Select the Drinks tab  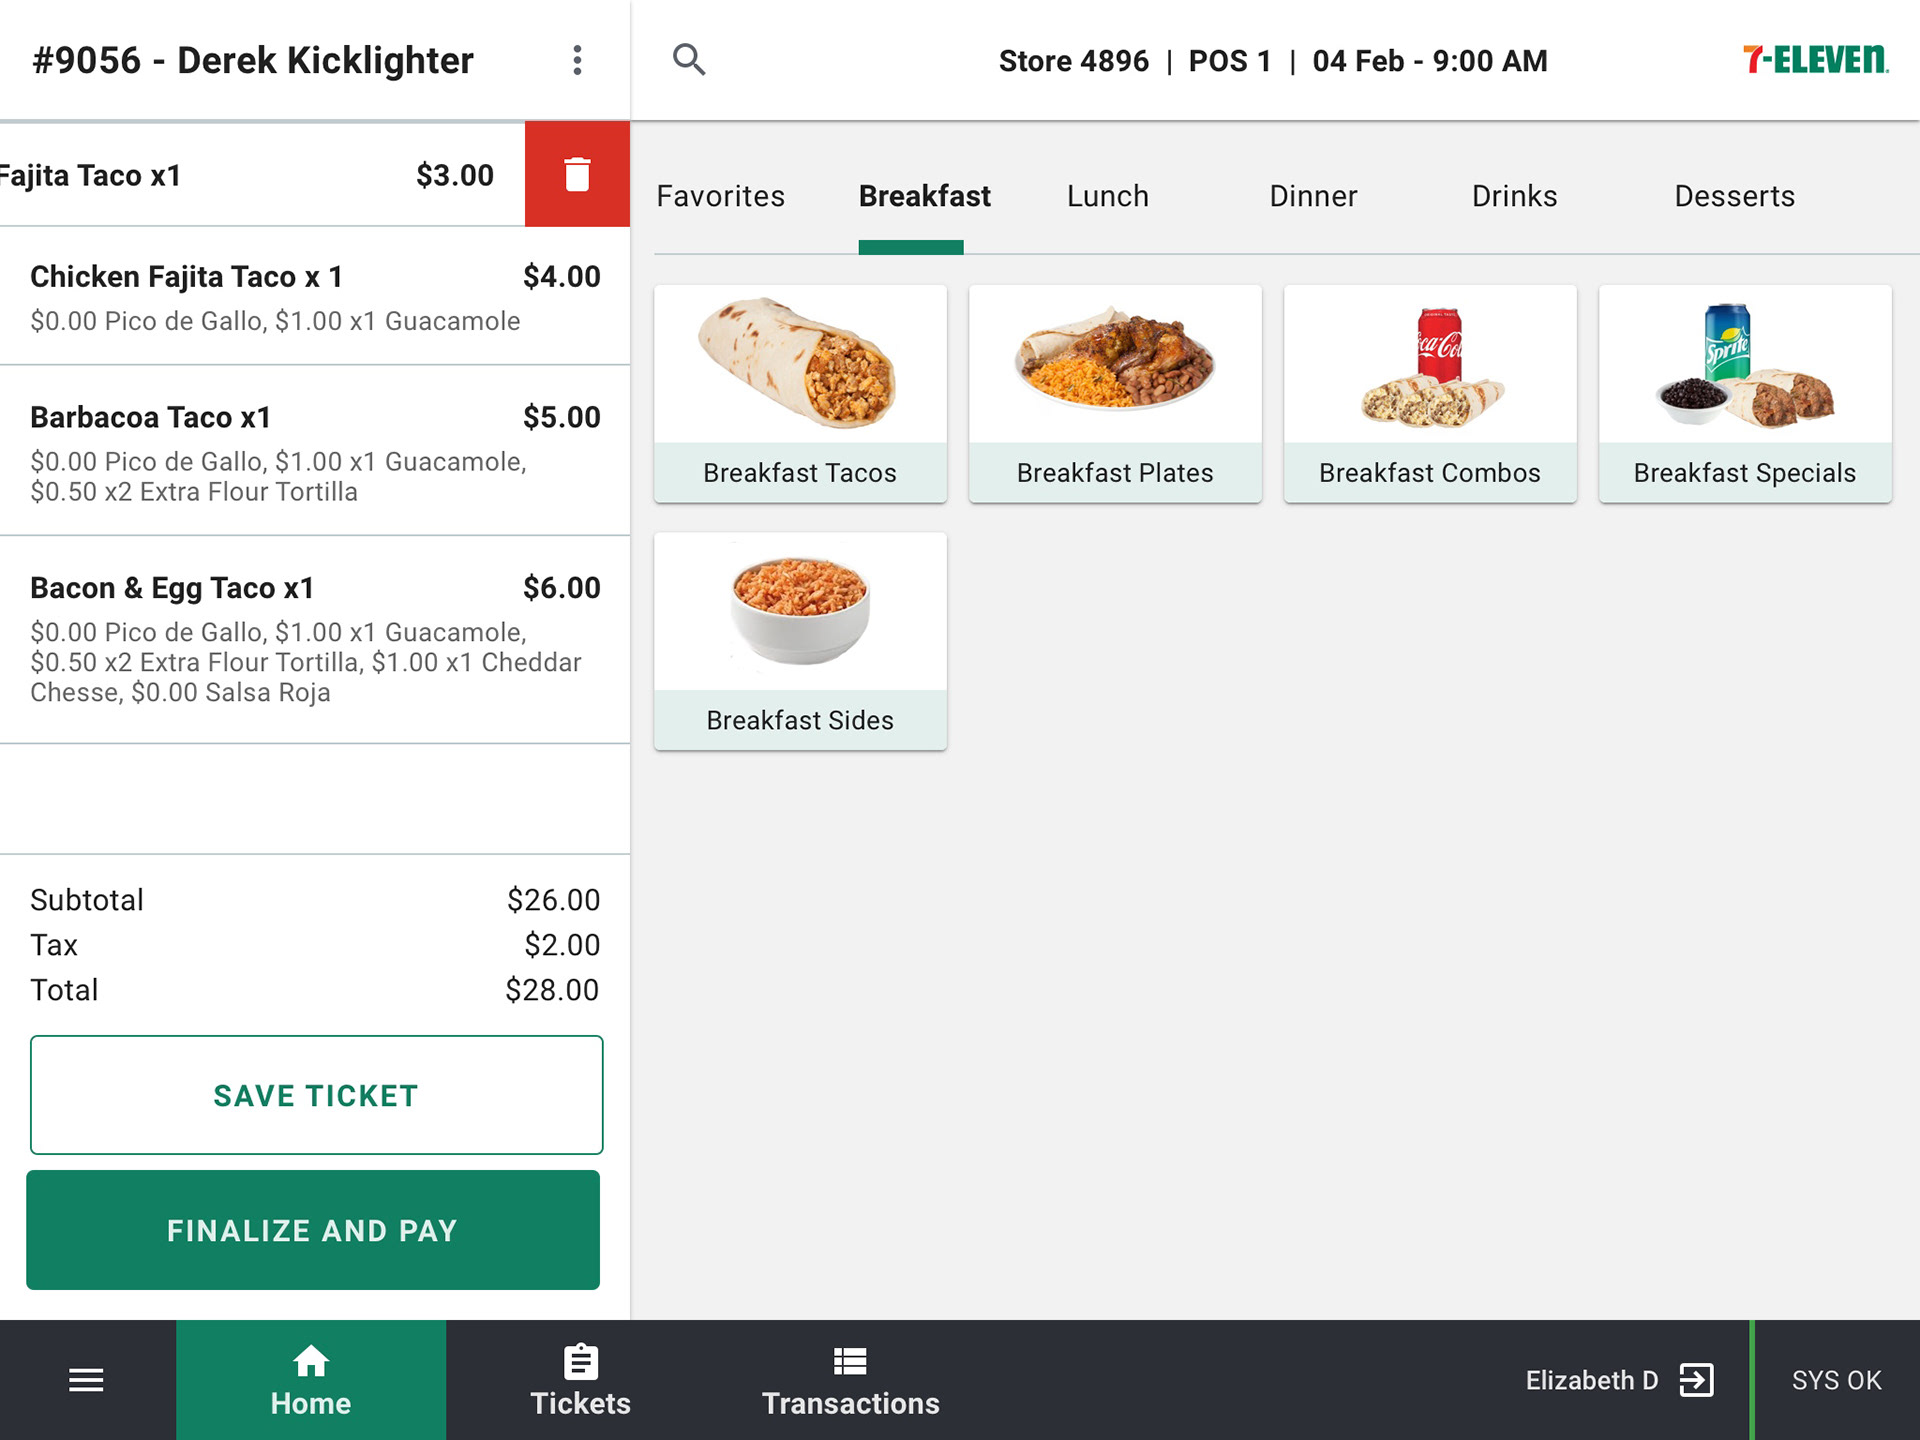pyautogui.click(x=1514, y=196)
